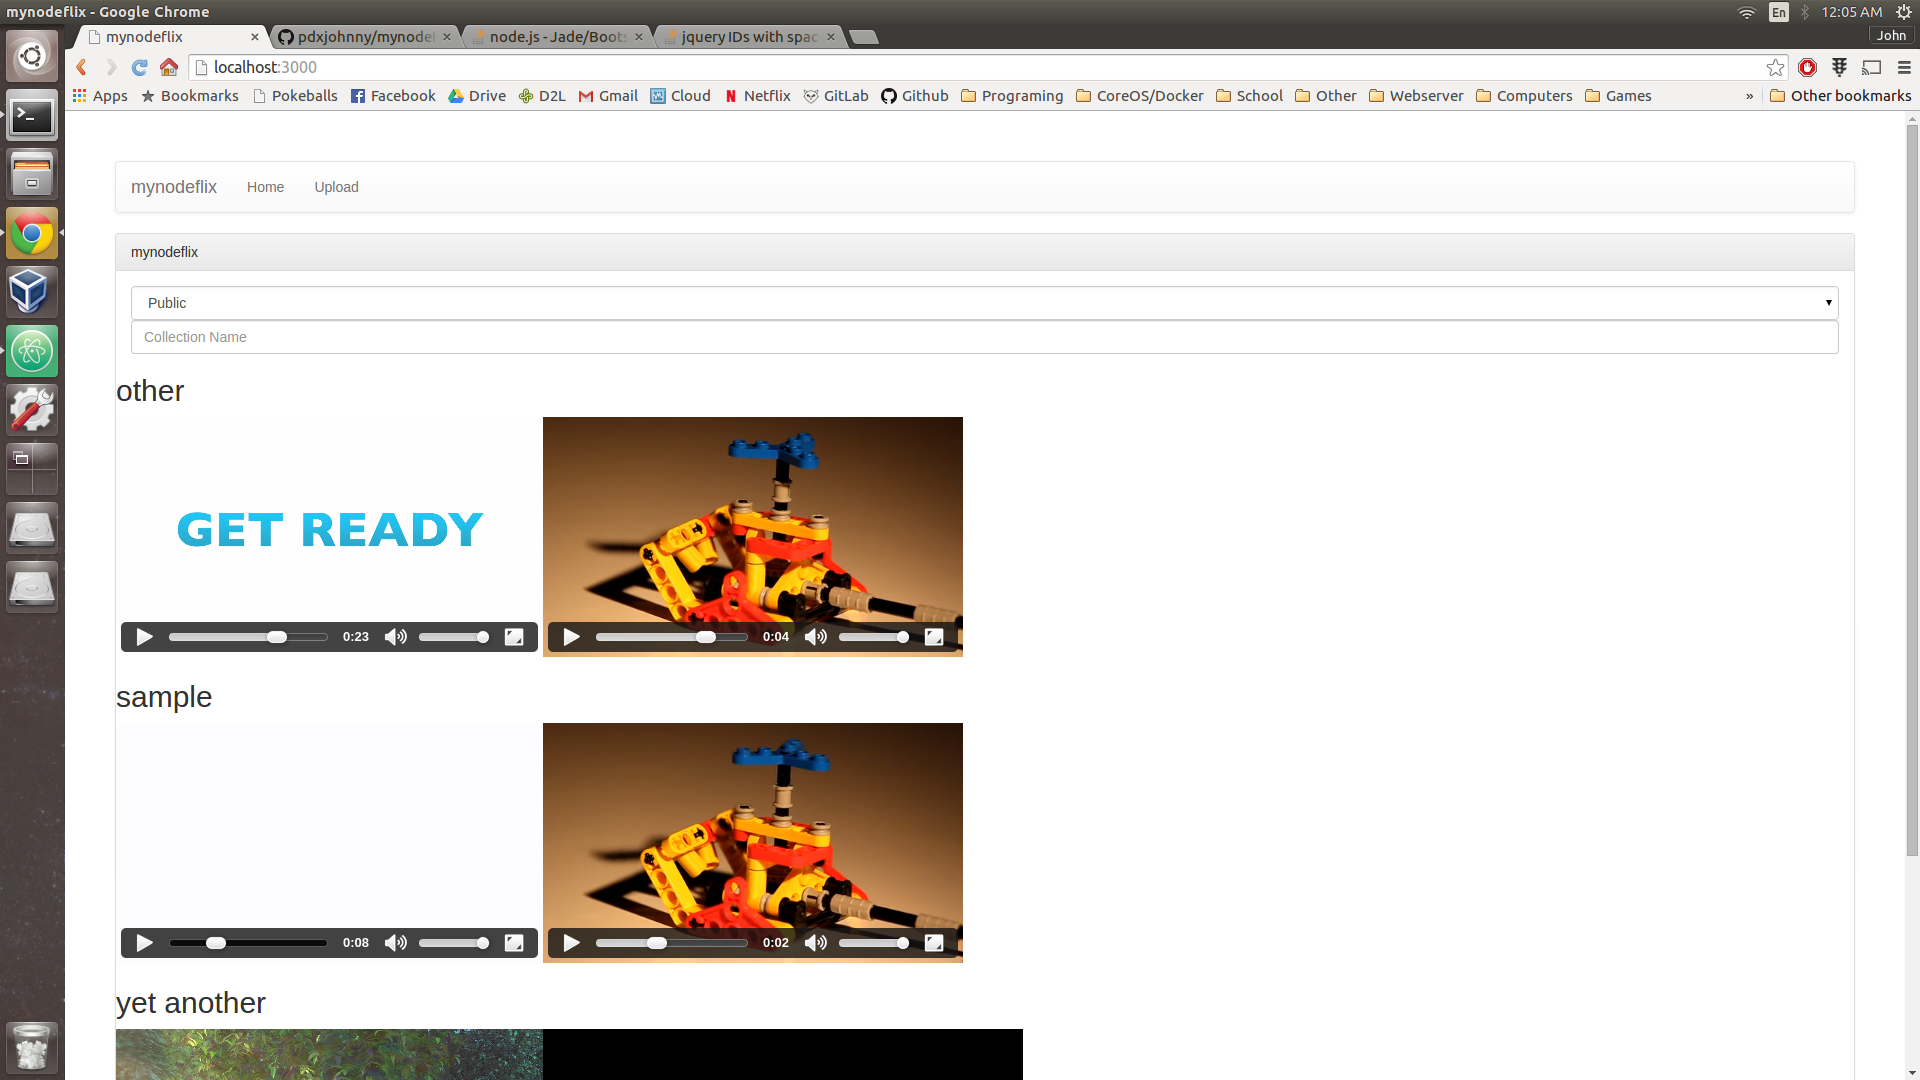
Task: Mute the 0:02 Lego video
Action: 816,943
